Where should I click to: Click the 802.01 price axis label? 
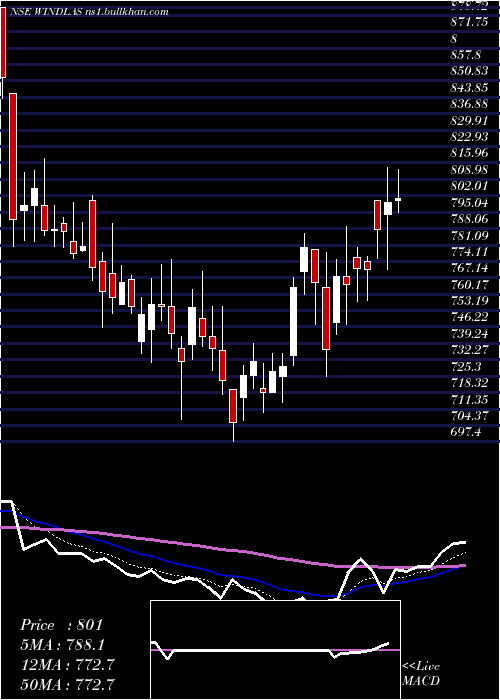tap(469, 186)
